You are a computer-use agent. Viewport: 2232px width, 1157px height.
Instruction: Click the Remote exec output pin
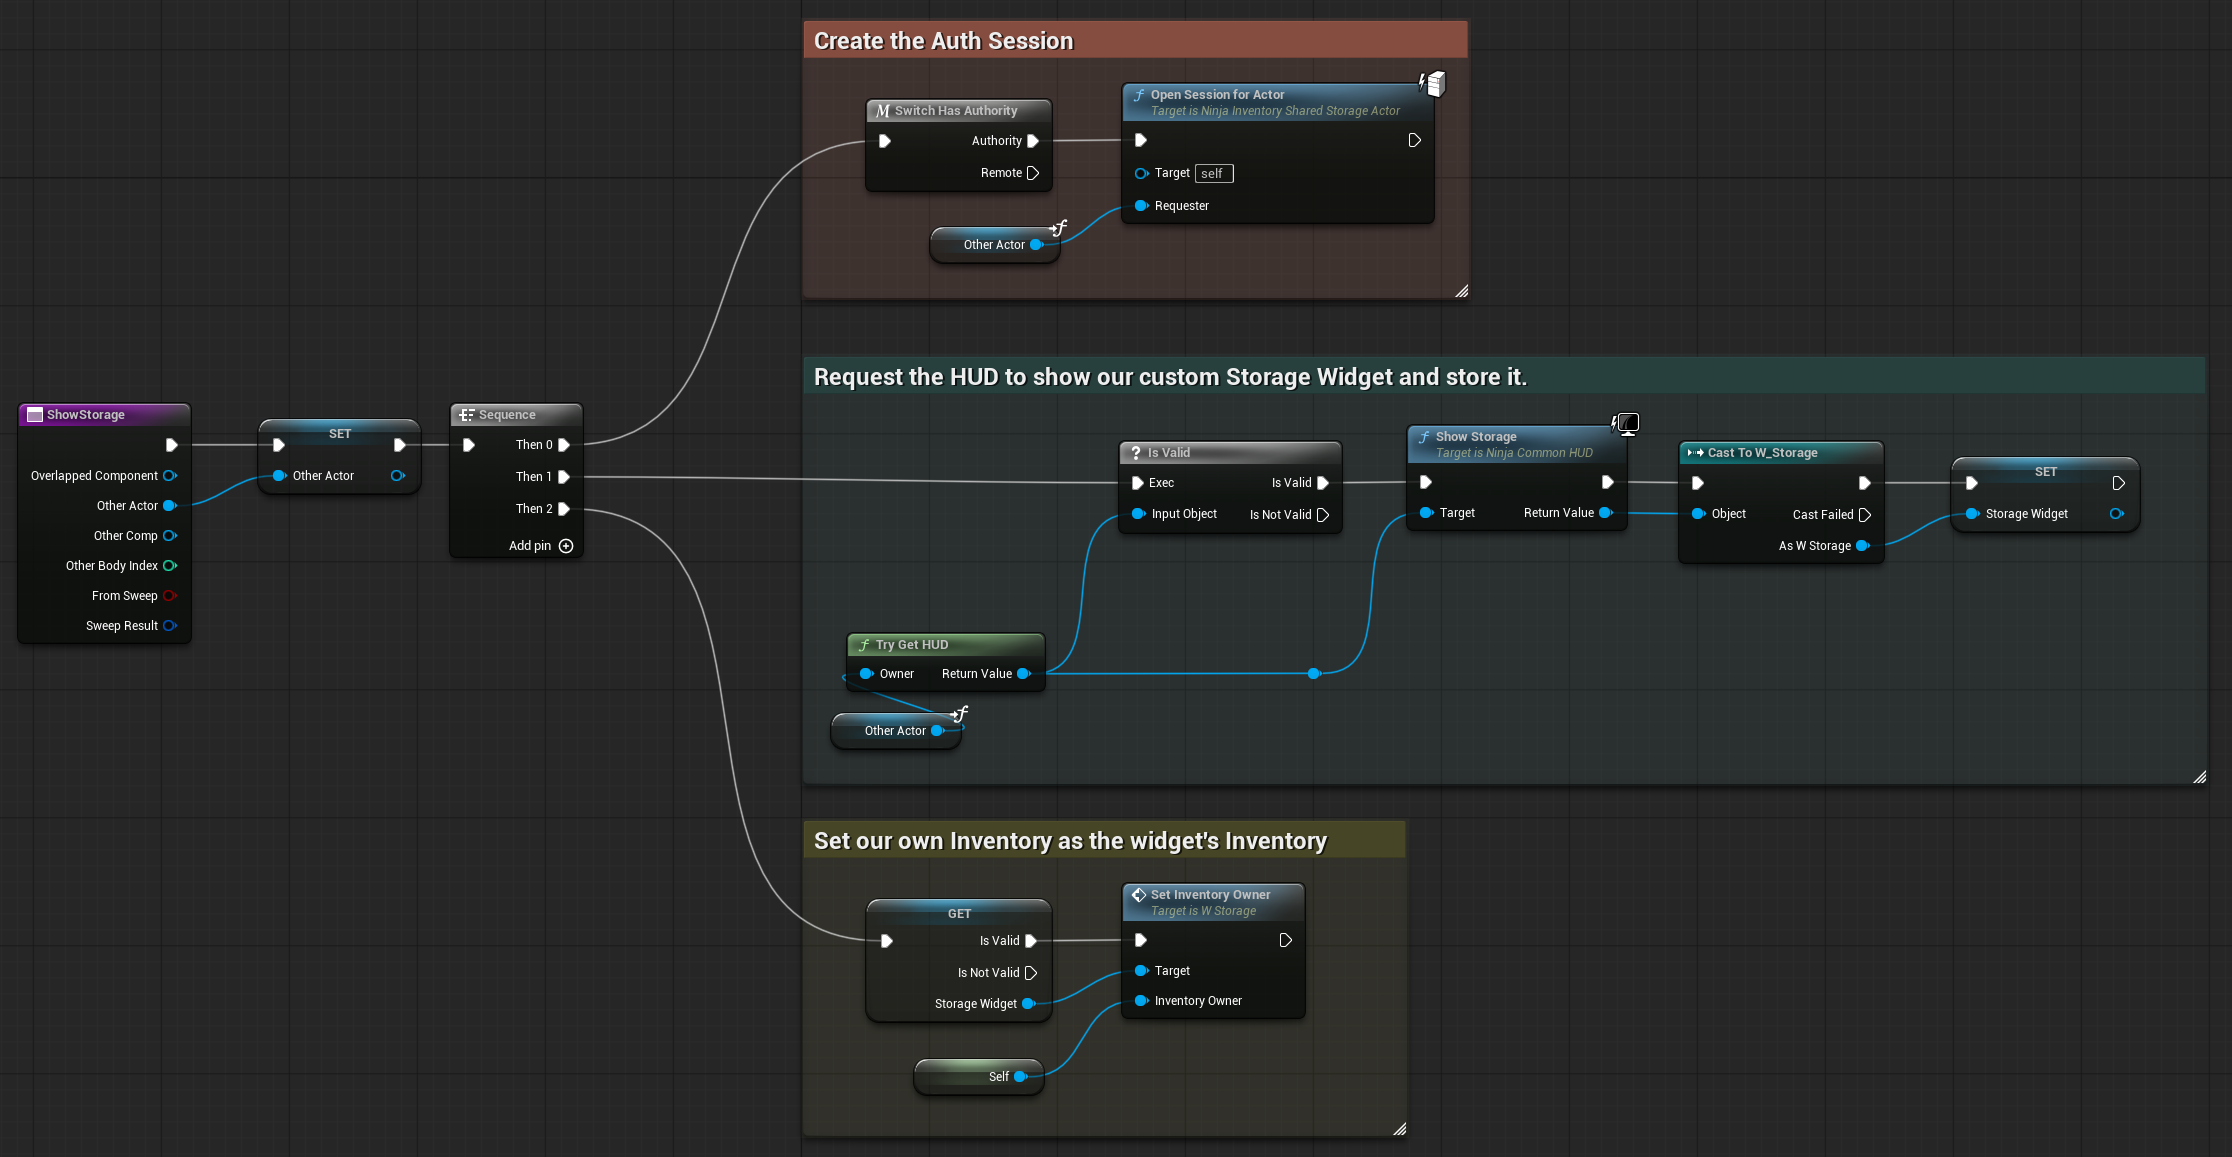coord(1033,173)
